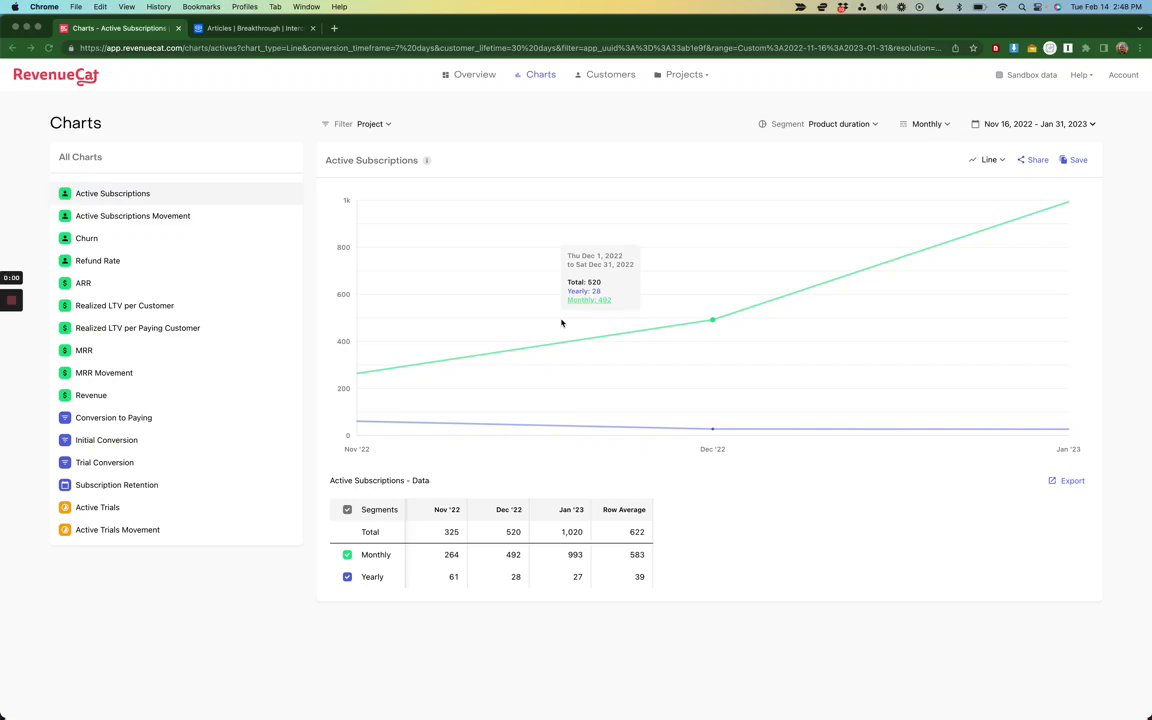Export the Active Subscriptions data
Viewport: 1152px width, 720px height.
1067,480
